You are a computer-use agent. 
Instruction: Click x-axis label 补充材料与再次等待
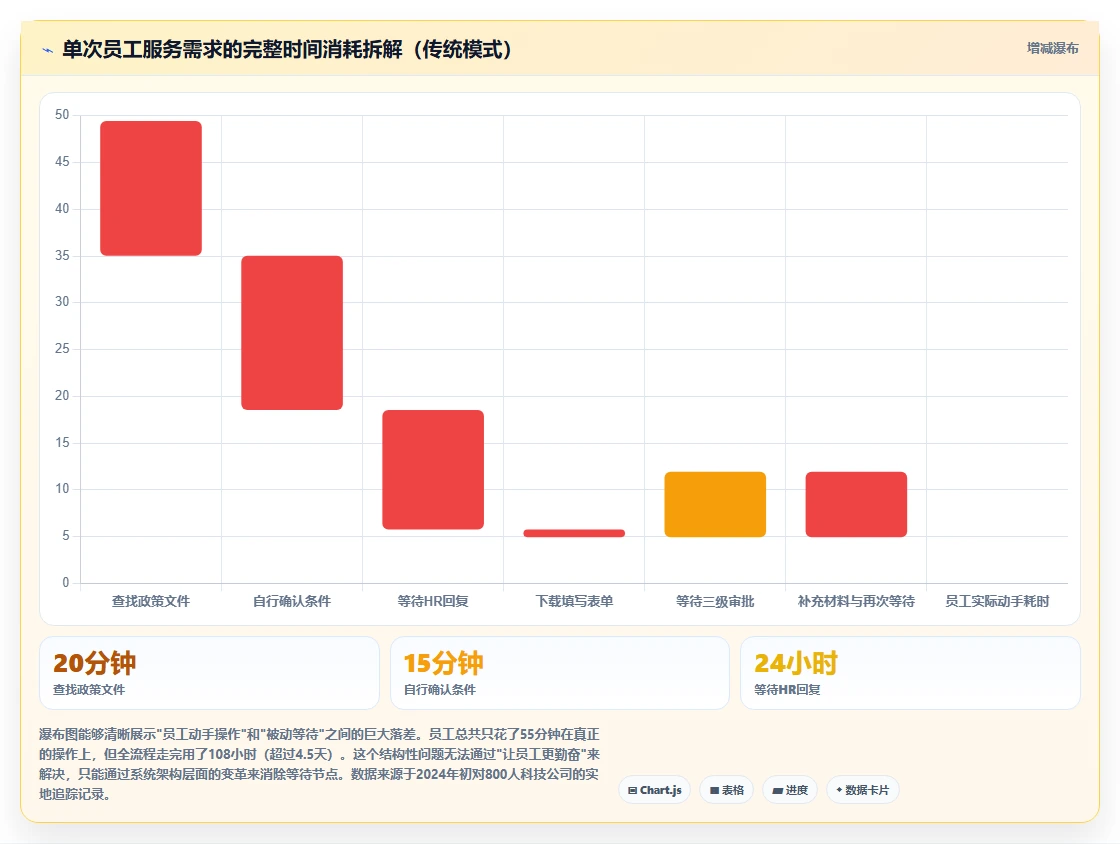pyautogui.click(x=856, y=601)
